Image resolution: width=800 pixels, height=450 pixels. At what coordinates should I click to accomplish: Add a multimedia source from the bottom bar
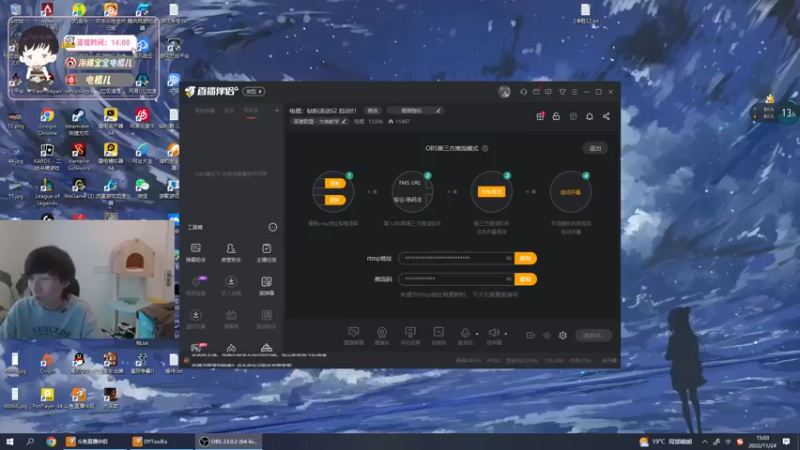pyautogui.click(x=438, y=336)
